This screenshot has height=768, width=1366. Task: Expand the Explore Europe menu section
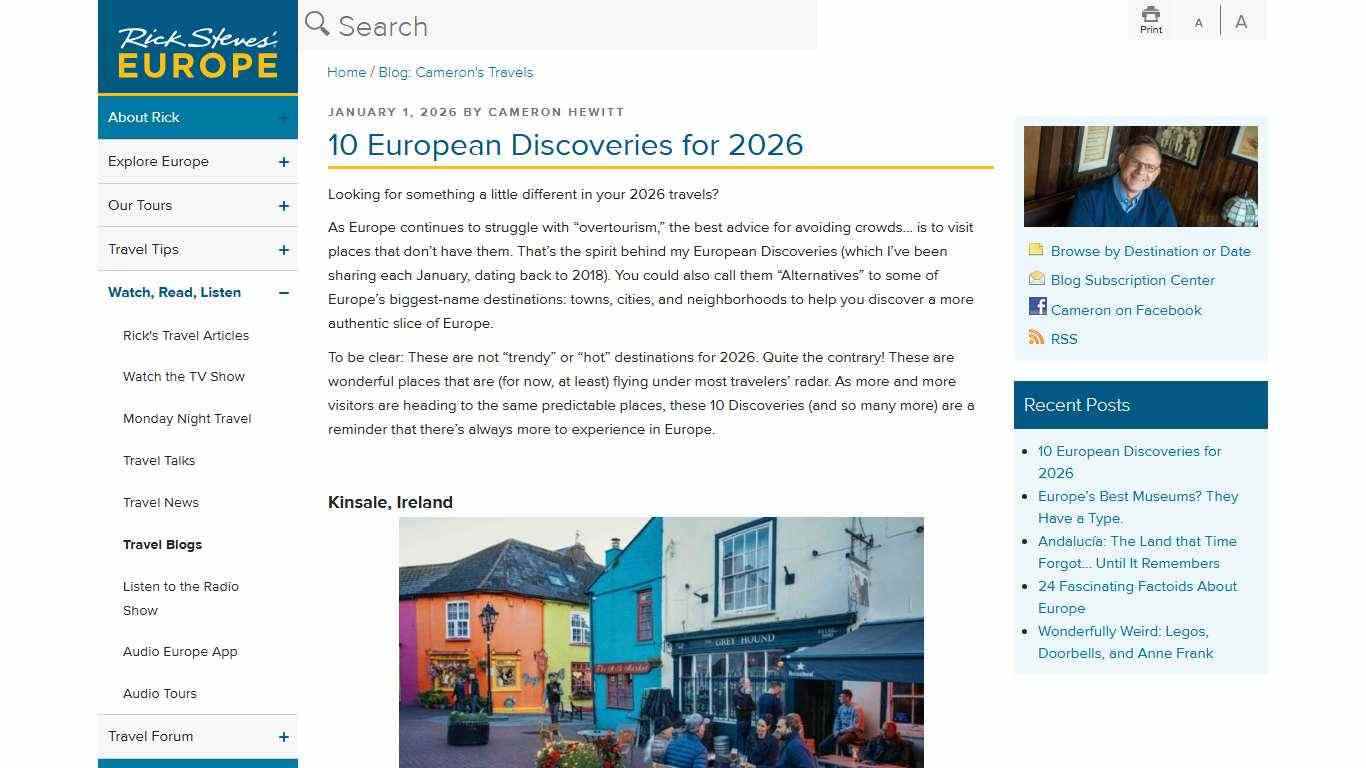click(x=283, y=161)
